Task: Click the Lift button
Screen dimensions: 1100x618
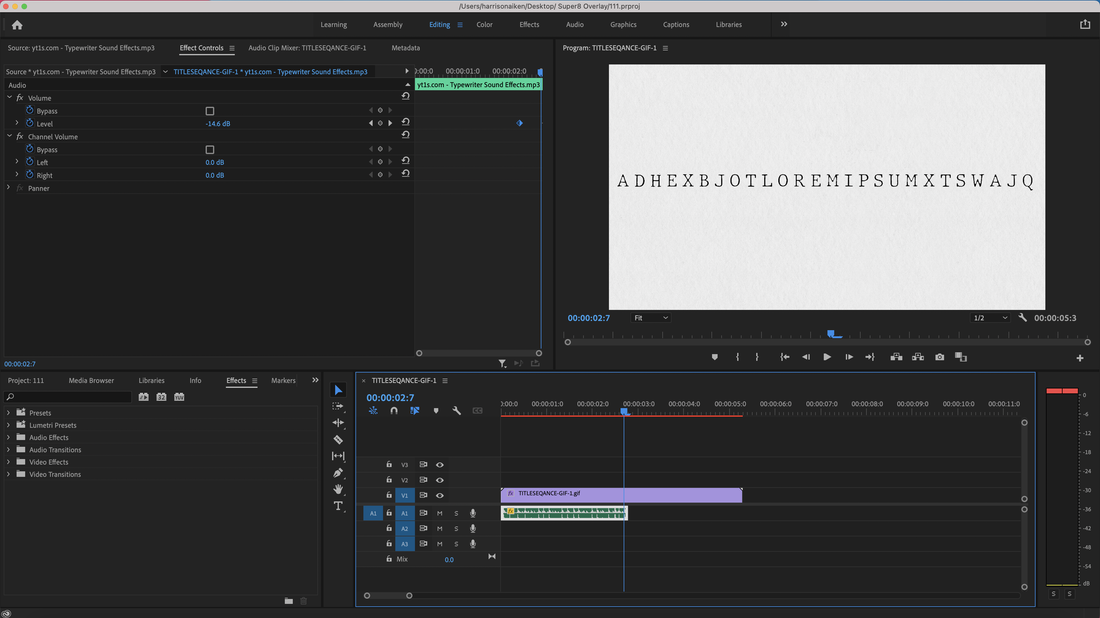Action: [896, 357]
